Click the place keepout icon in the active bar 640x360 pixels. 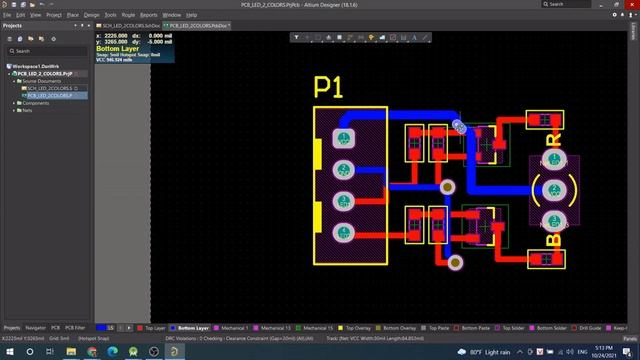tap(393, 38)
